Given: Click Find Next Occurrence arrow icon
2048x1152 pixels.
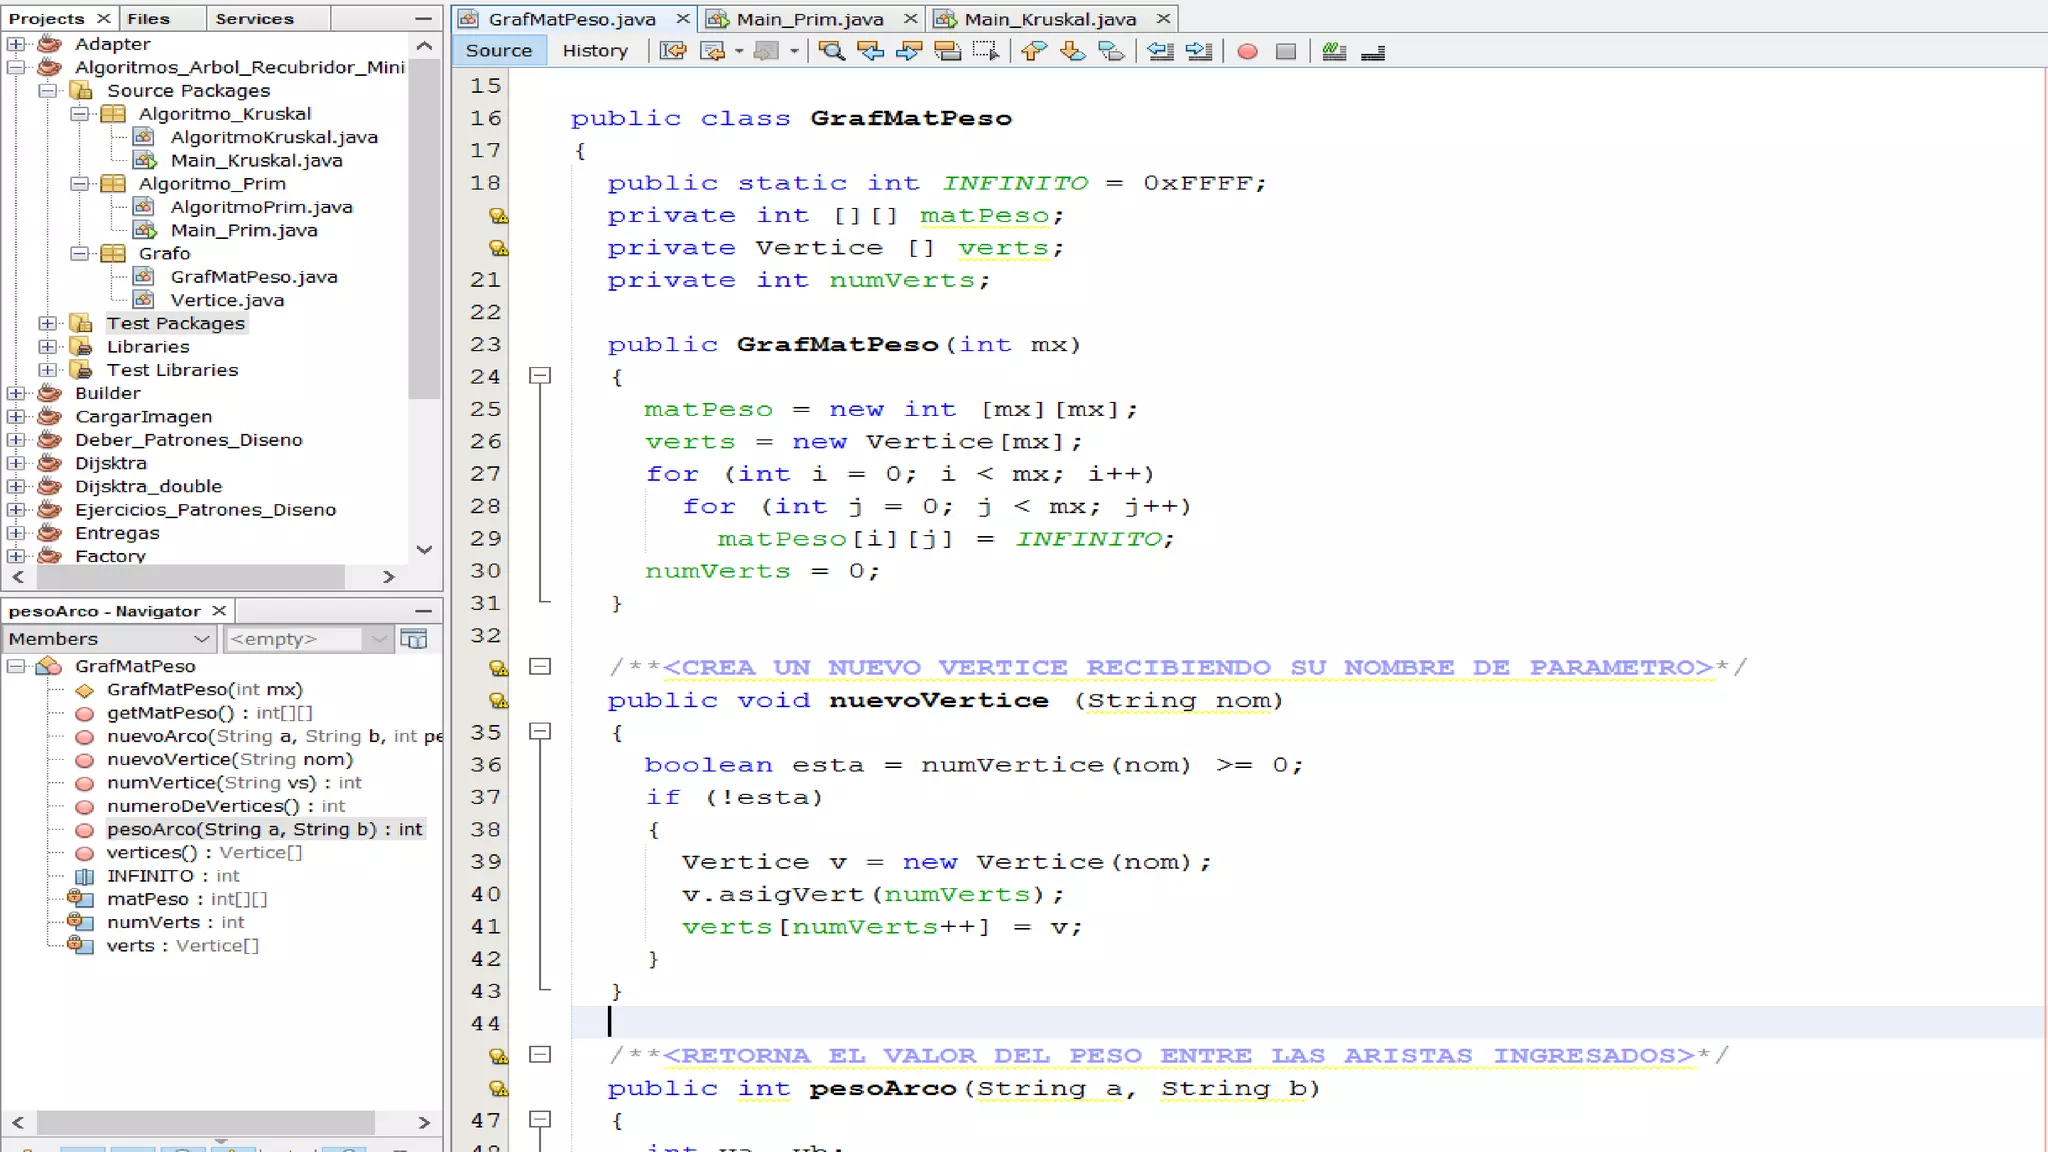Looking at the screenshot, I should click(x=908, y=51).
